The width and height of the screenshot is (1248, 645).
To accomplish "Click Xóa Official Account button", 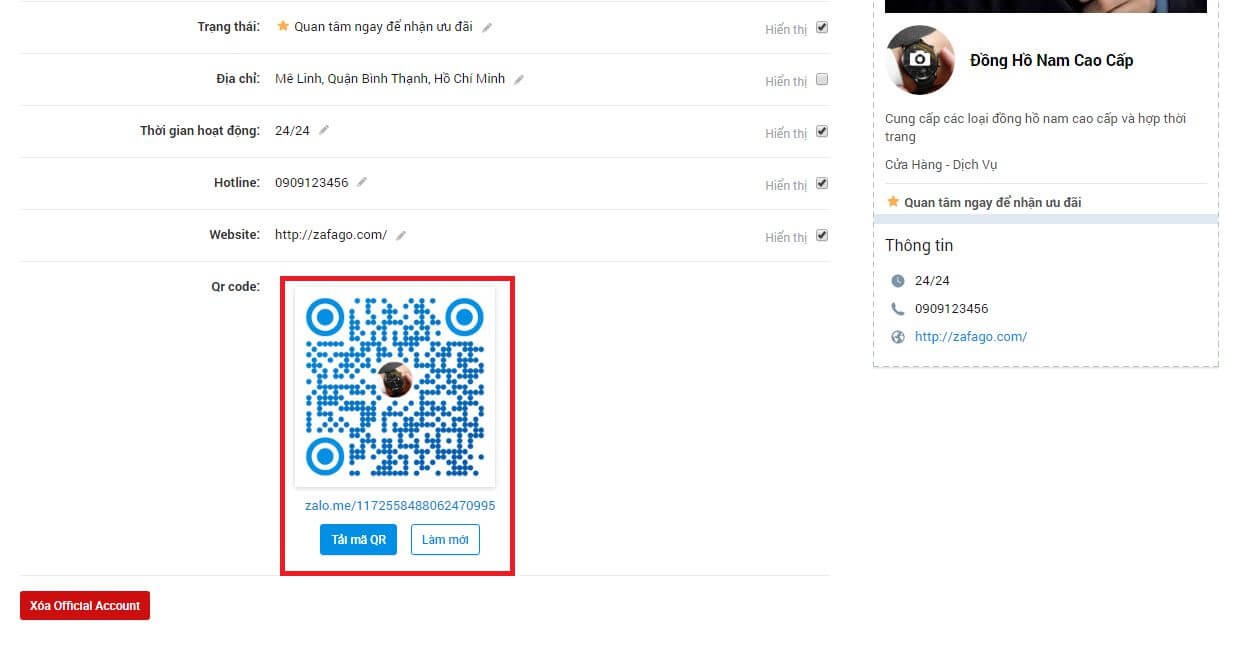I will click(85, 605).
